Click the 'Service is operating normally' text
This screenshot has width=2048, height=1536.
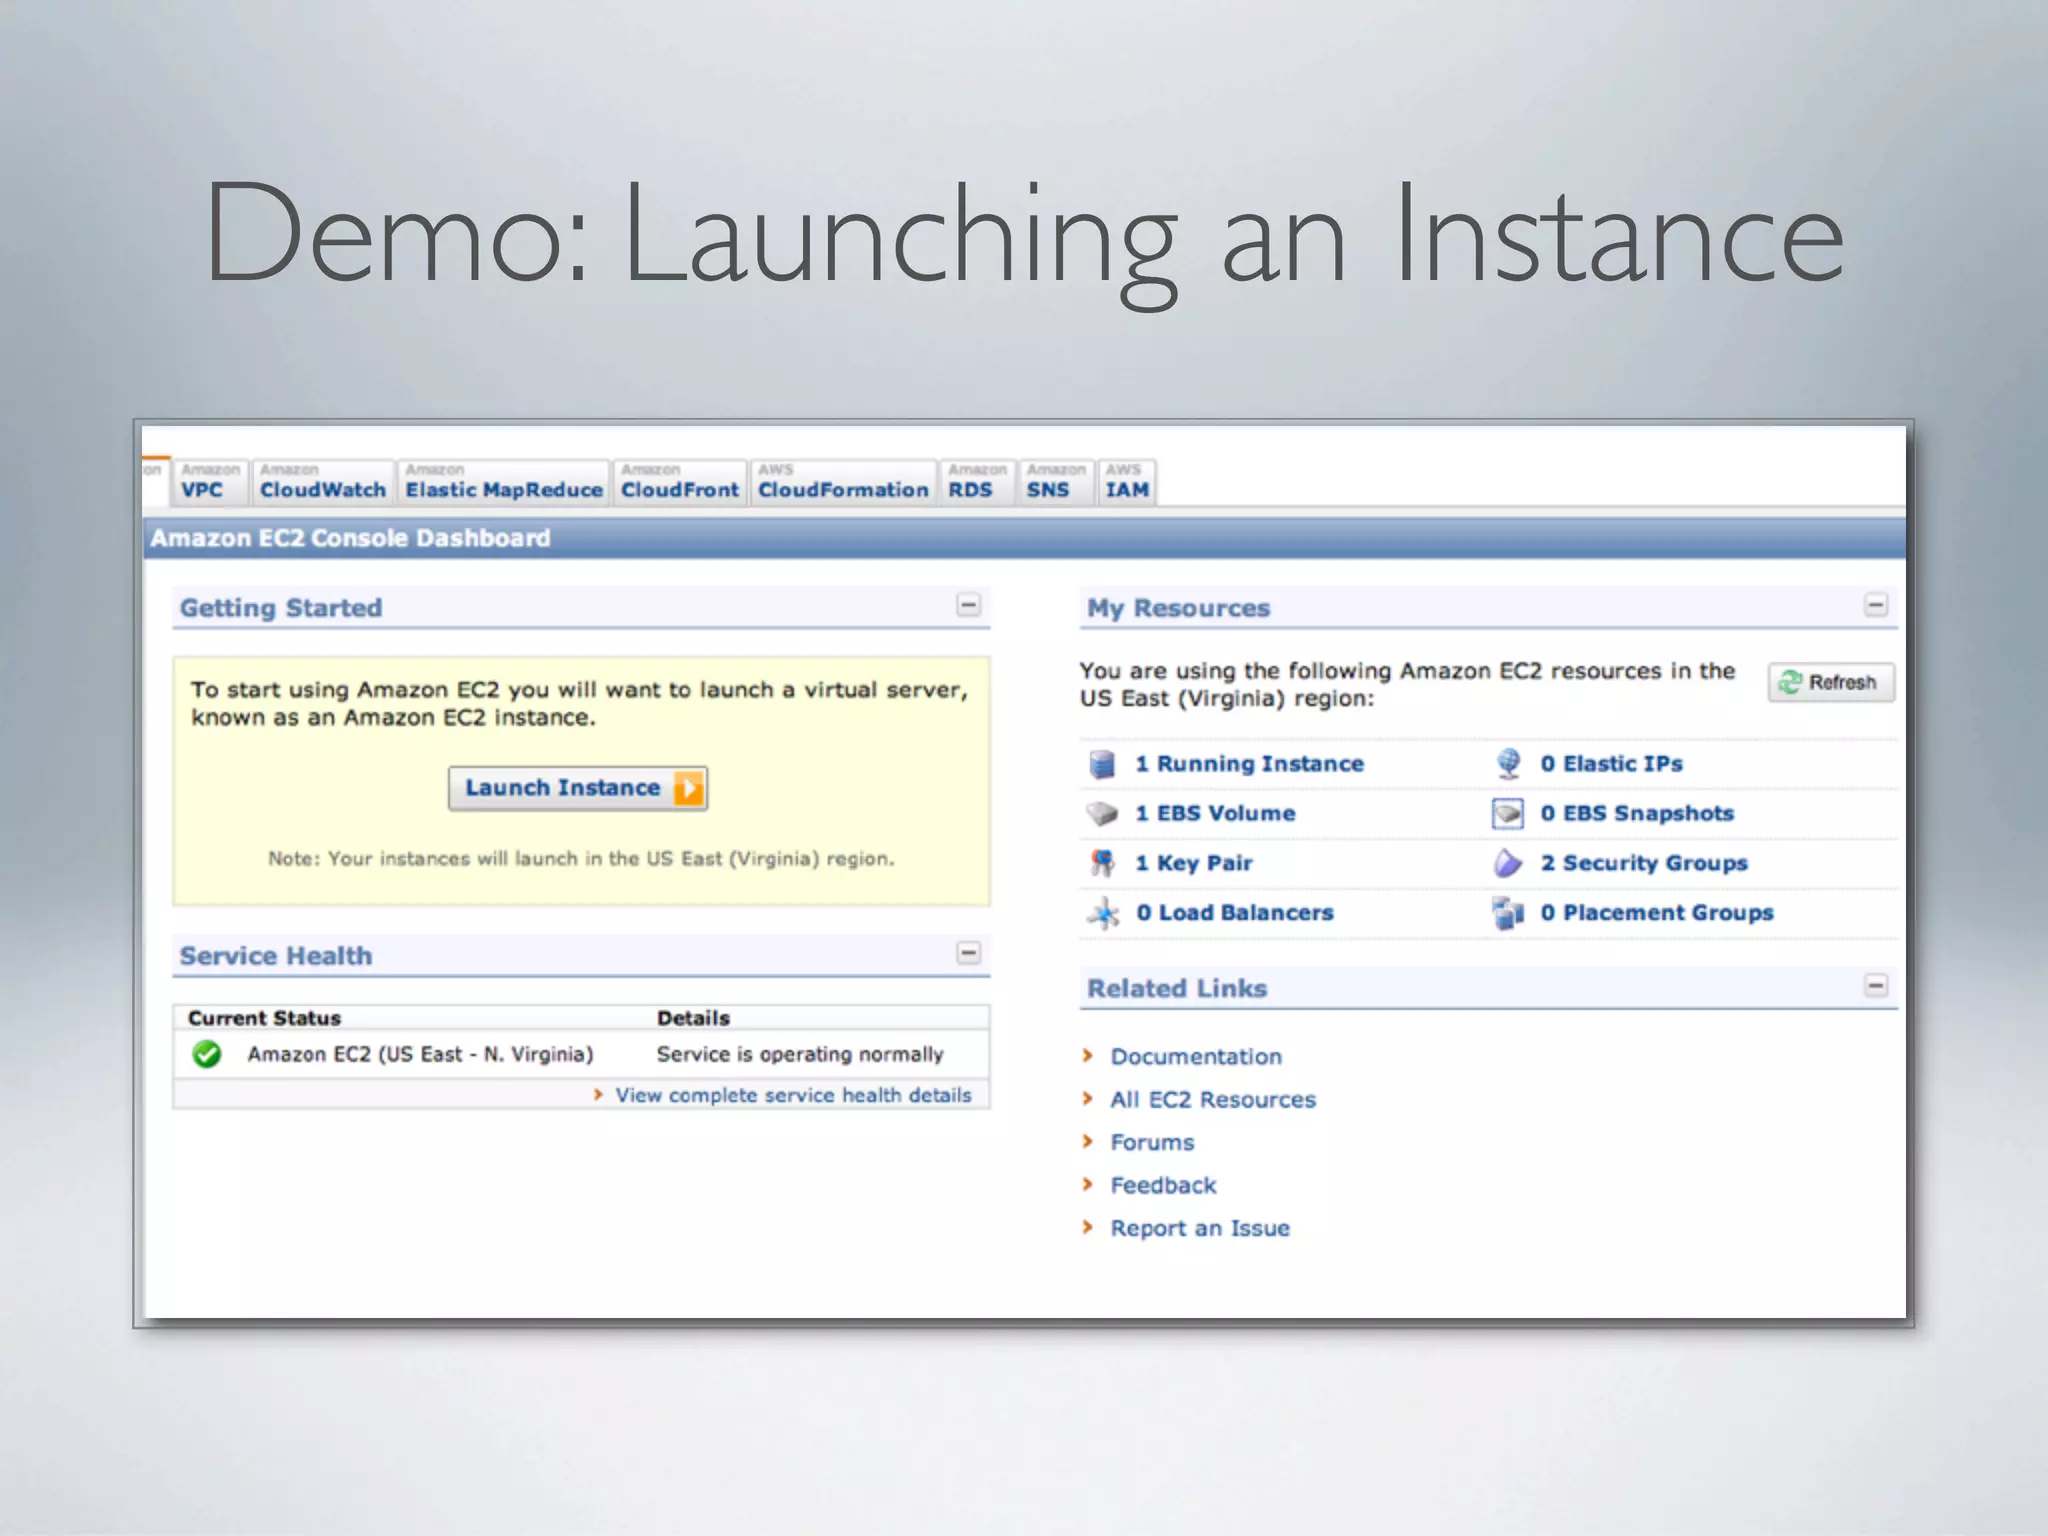click(800, 1055)
